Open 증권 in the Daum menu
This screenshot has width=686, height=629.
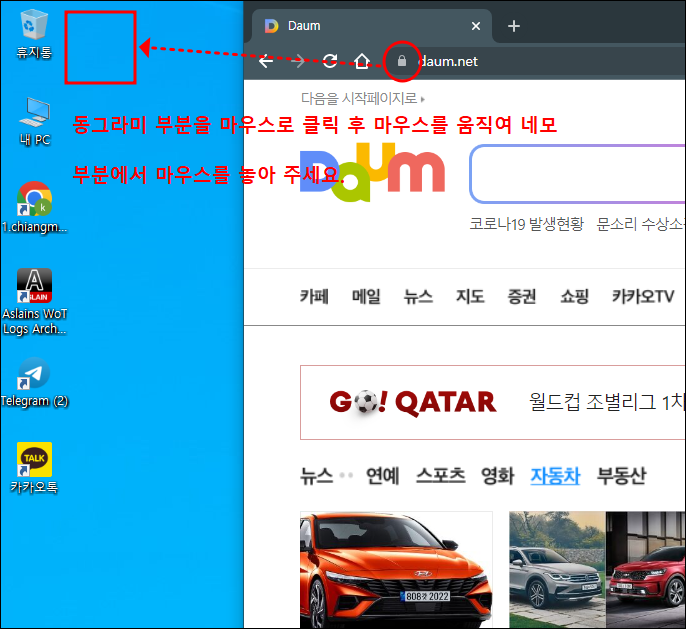click(x=522, y=297)
